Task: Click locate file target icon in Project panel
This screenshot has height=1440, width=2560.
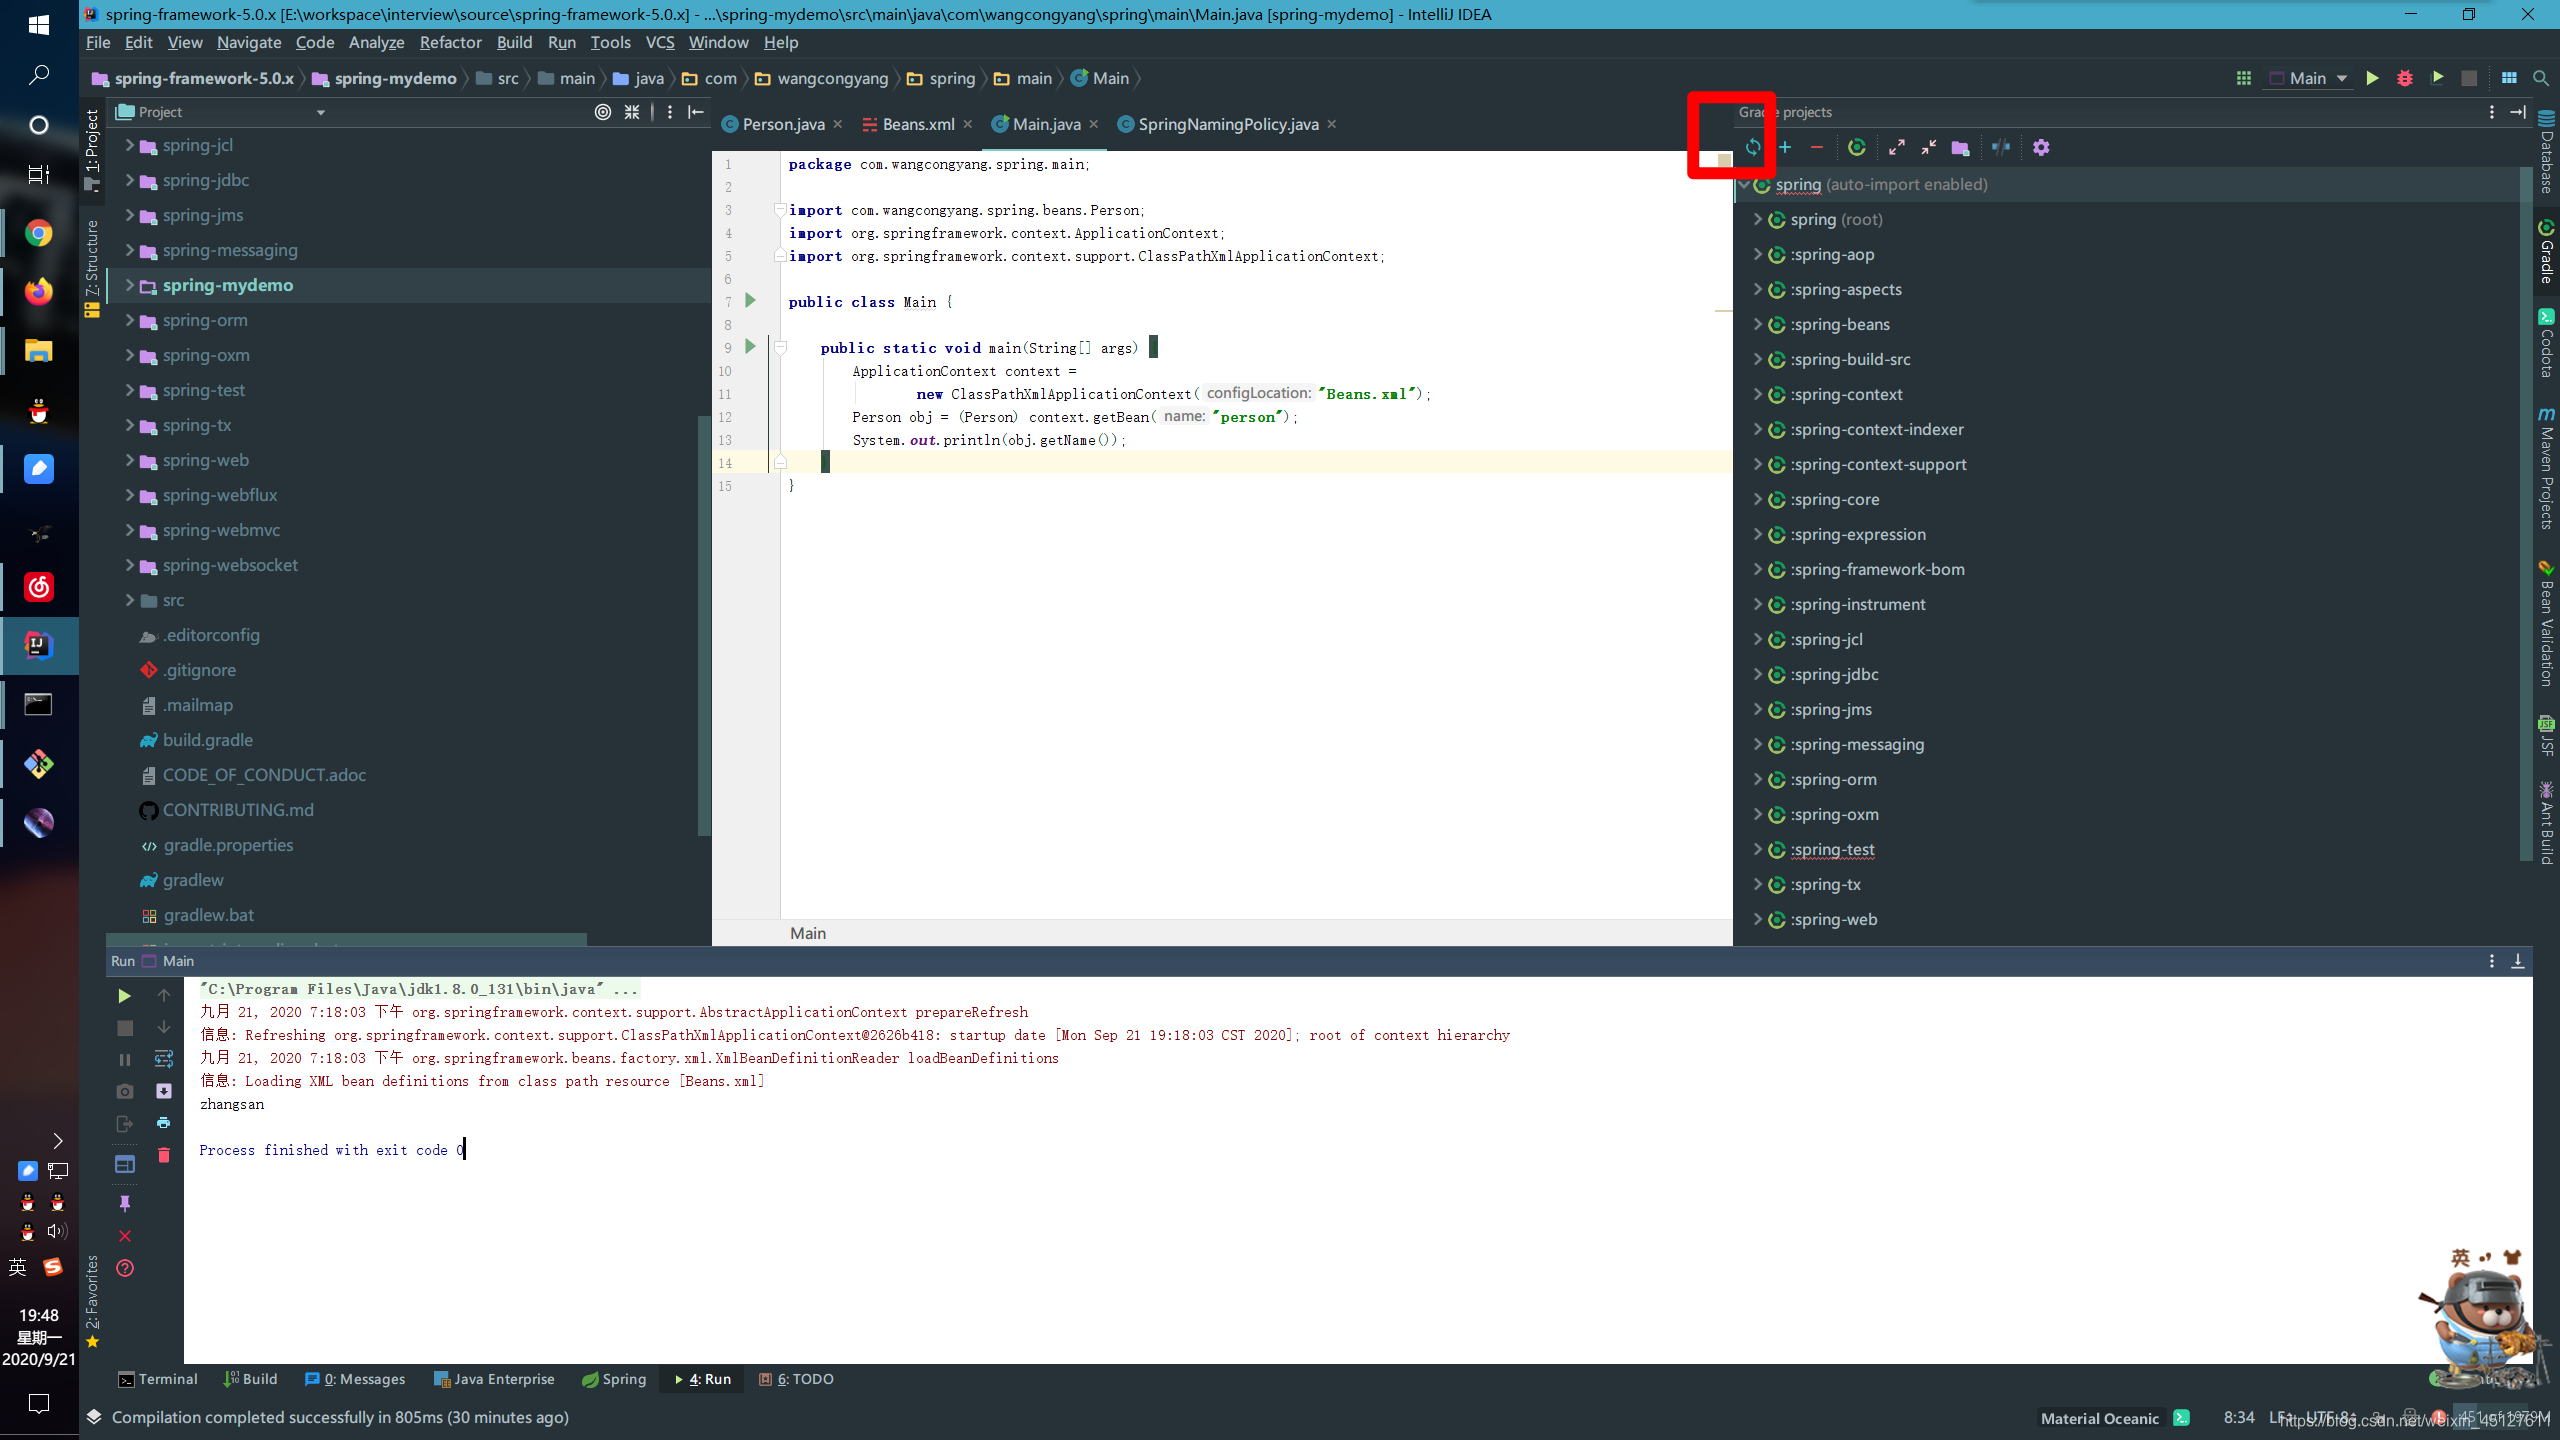Action: [x=603, y=112]
